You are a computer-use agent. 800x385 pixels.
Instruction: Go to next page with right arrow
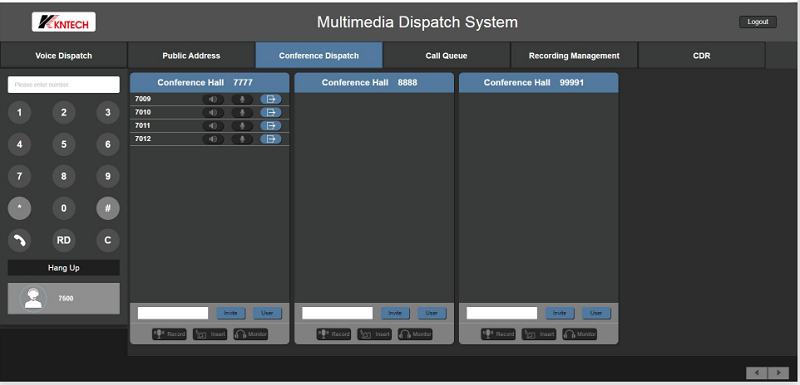coord(778,373)
